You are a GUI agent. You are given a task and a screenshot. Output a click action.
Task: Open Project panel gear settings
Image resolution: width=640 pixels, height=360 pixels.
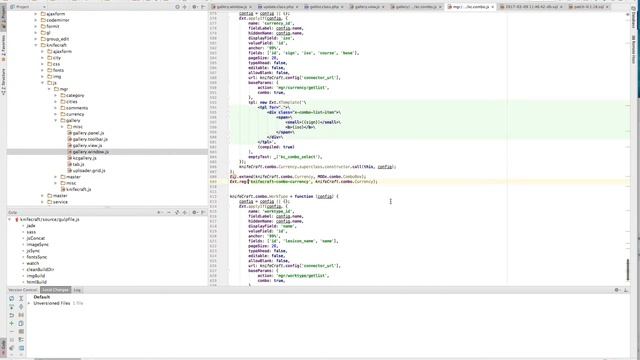tap(194, 7)
